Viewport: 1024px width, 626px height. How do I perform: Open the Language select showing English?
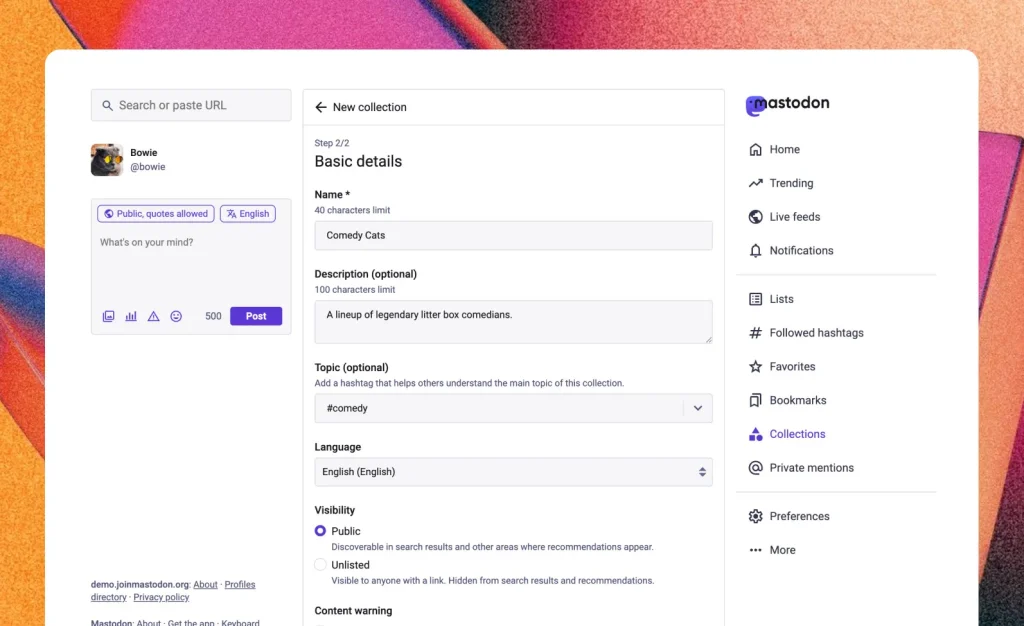click(x=513, y=472)
